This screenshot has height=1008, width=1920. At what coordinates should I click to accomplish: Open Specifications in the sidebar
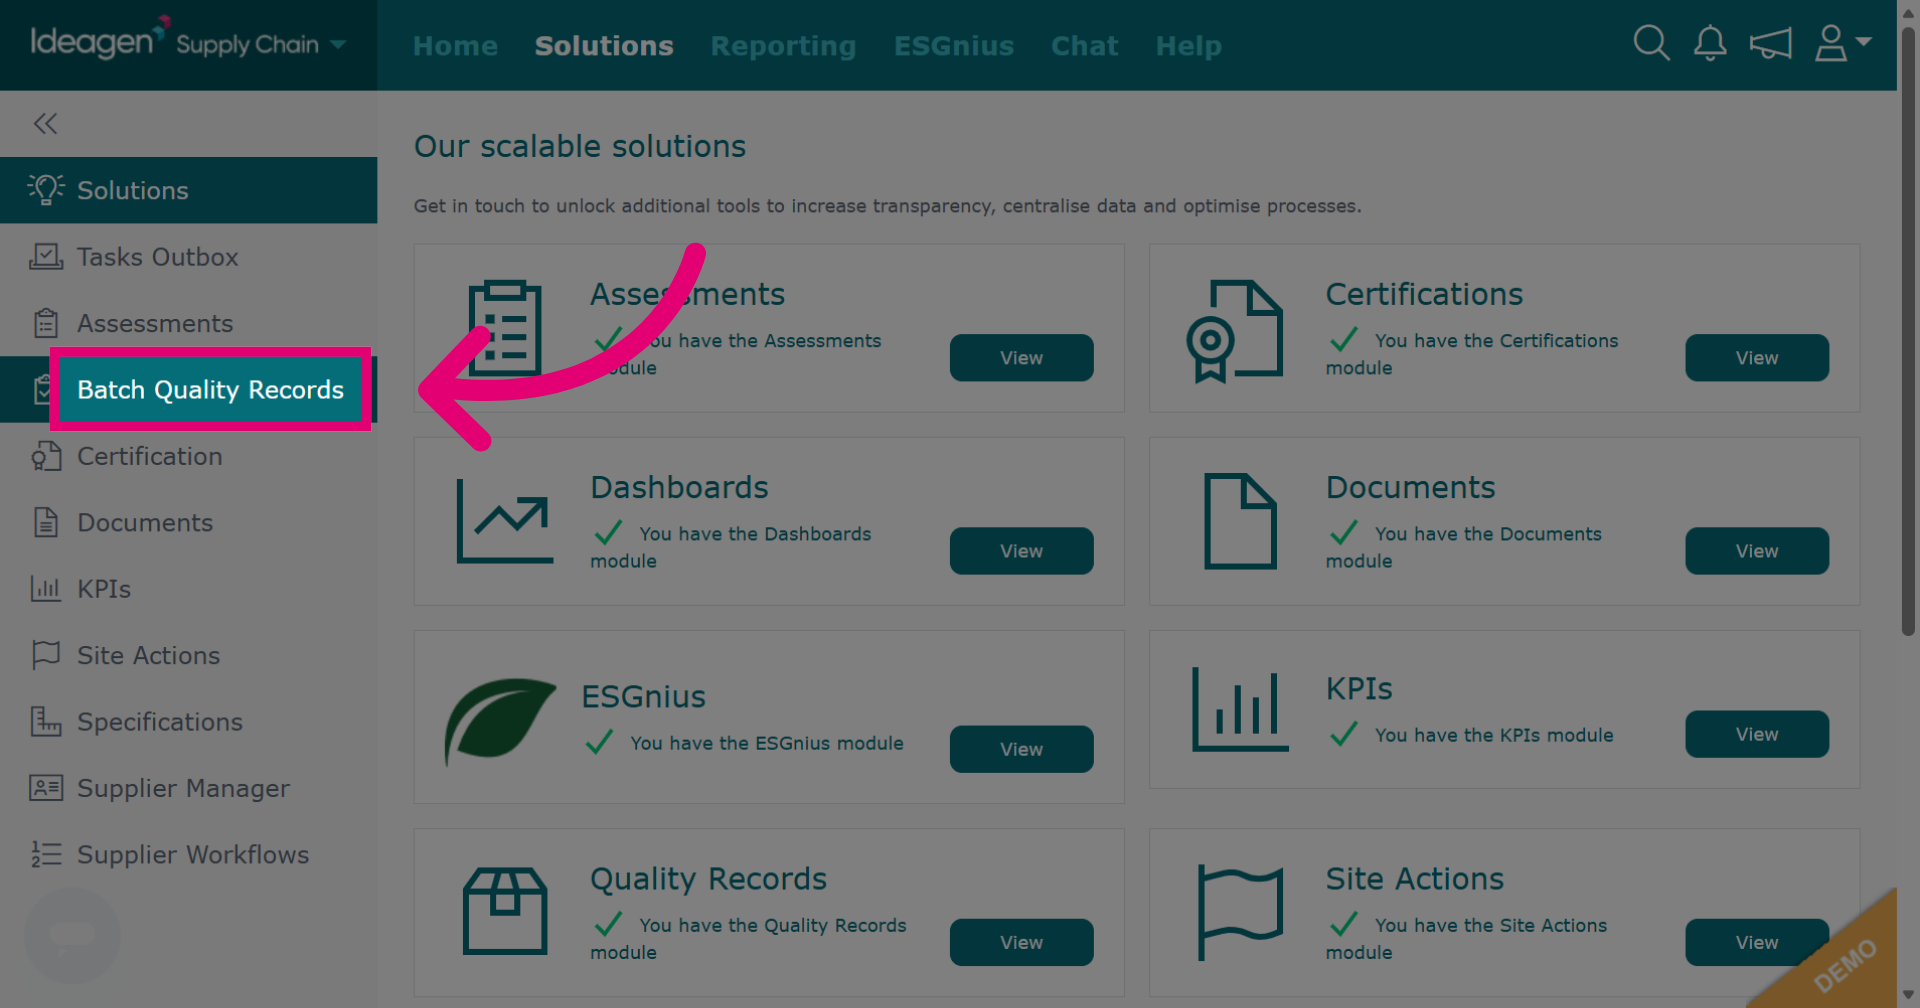pos(188,722)
